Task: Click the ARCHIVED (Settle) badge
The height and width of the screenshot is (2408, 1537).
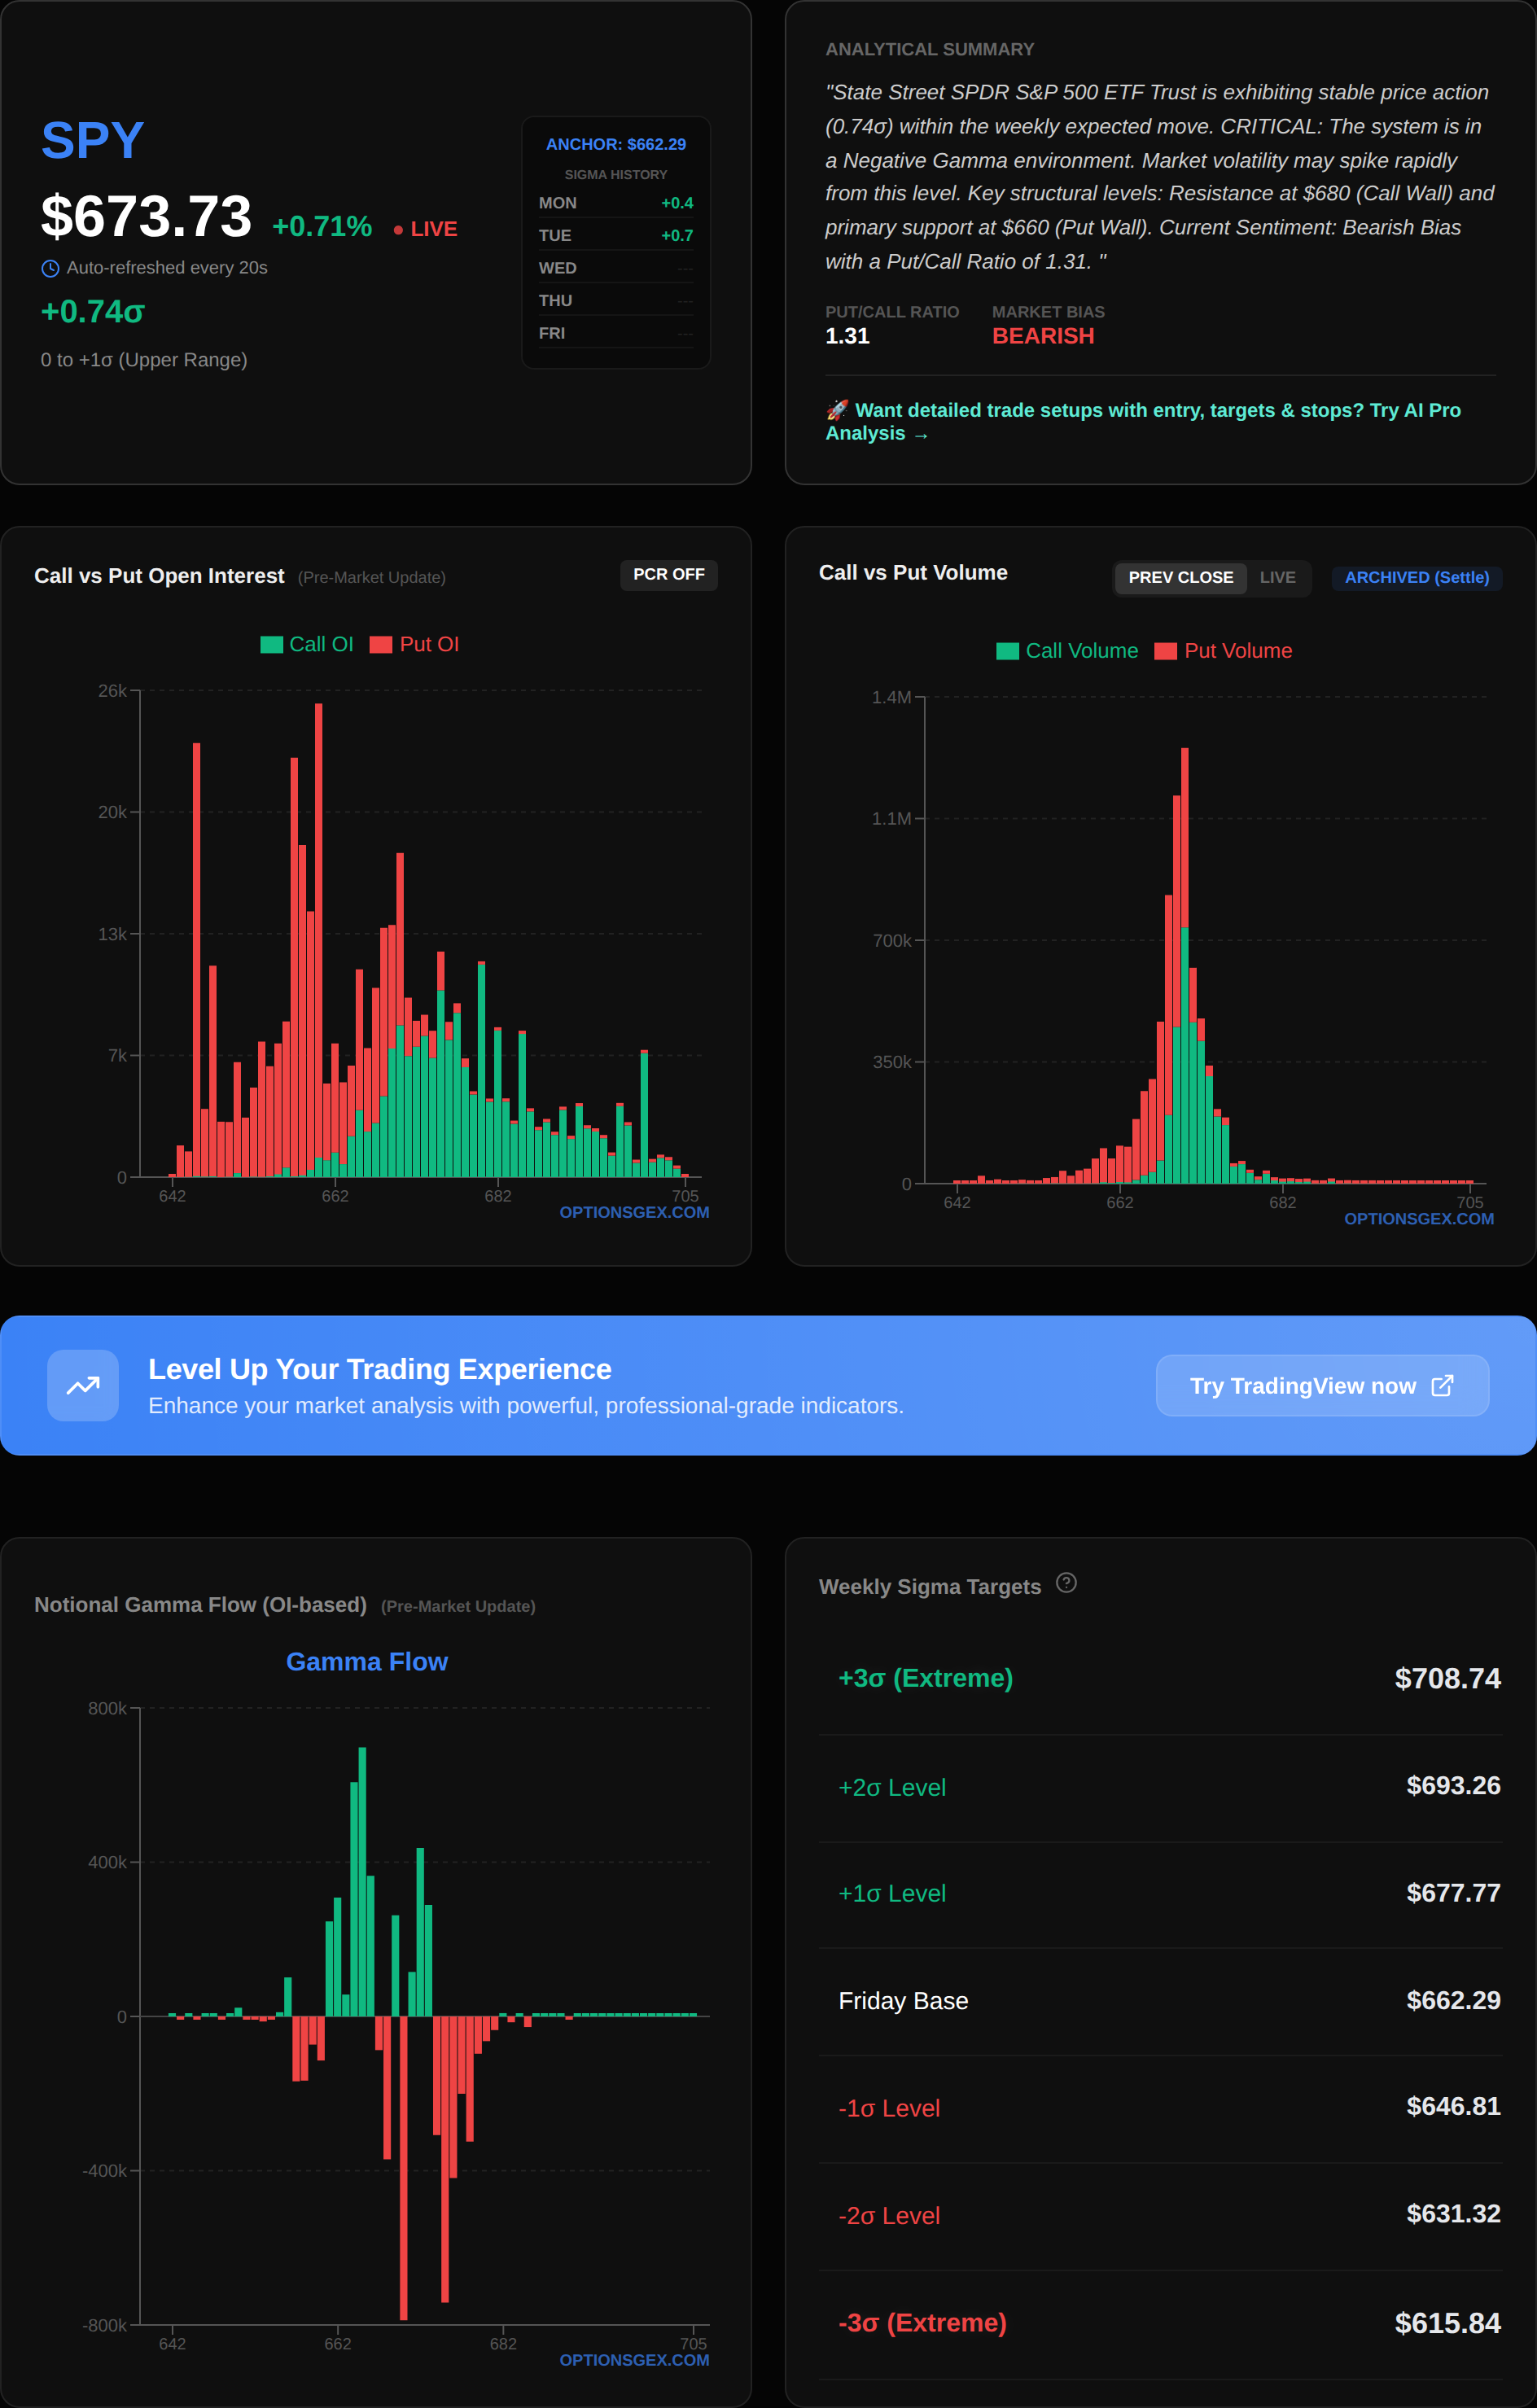Action: 1416,577
